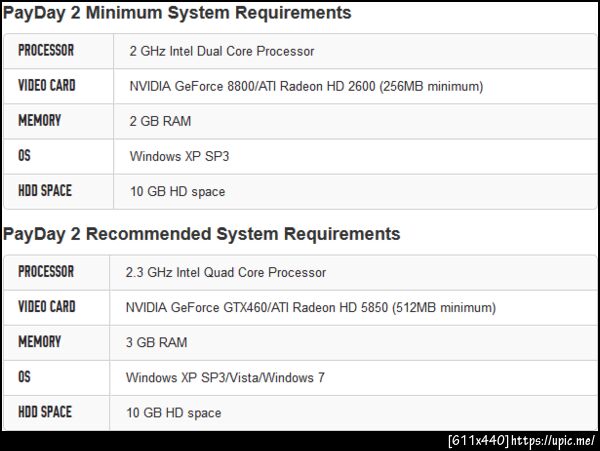The height and width of the screenshot is (451, 600).
Task: Click the PayDay 2 Minimum System Requirements heading
Action: 177,13
